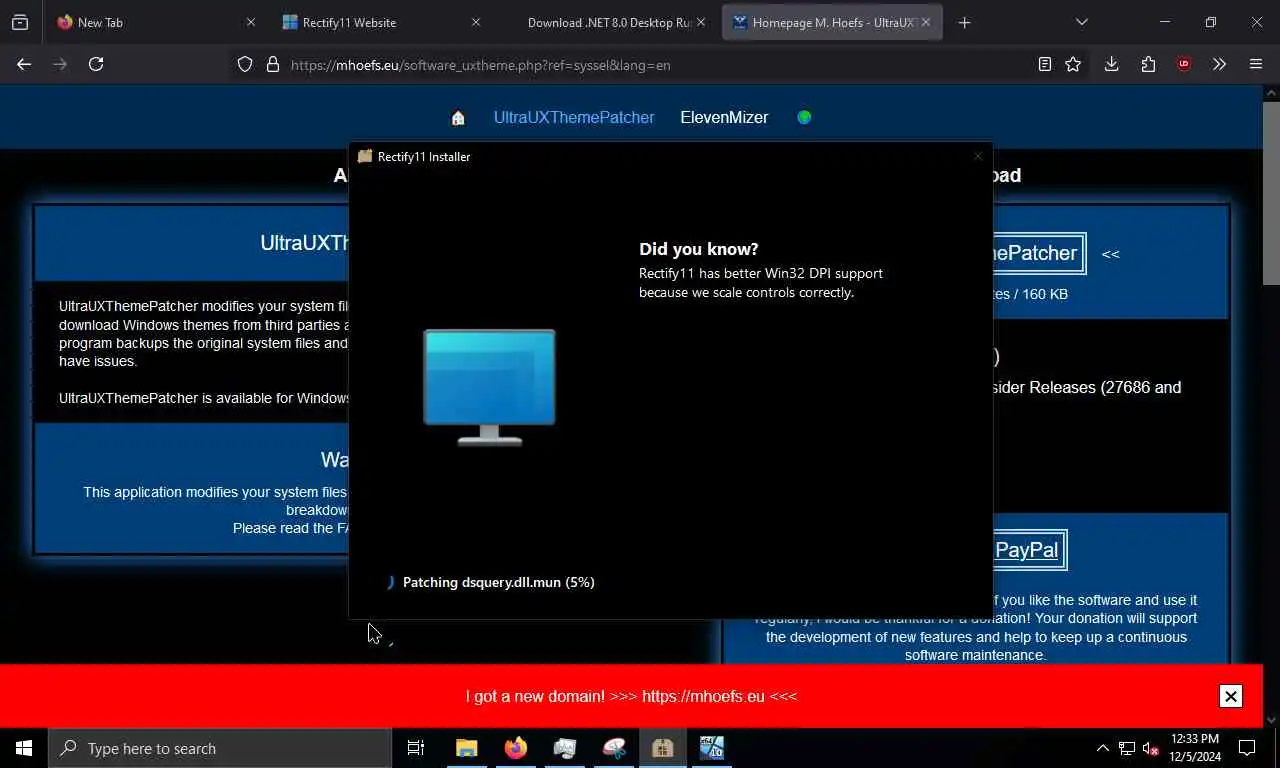Image resolution: width=1280 pixels, height=768 pixels.
Task: Open the ElevenMizer page link
Action: [724, 117]
